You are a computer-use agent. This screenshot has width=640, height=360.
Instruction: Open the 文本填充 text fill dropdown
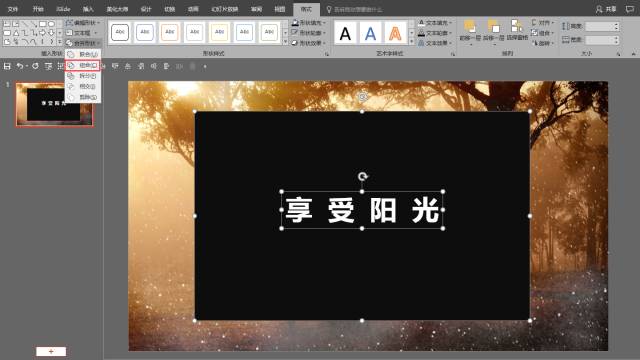435,23
